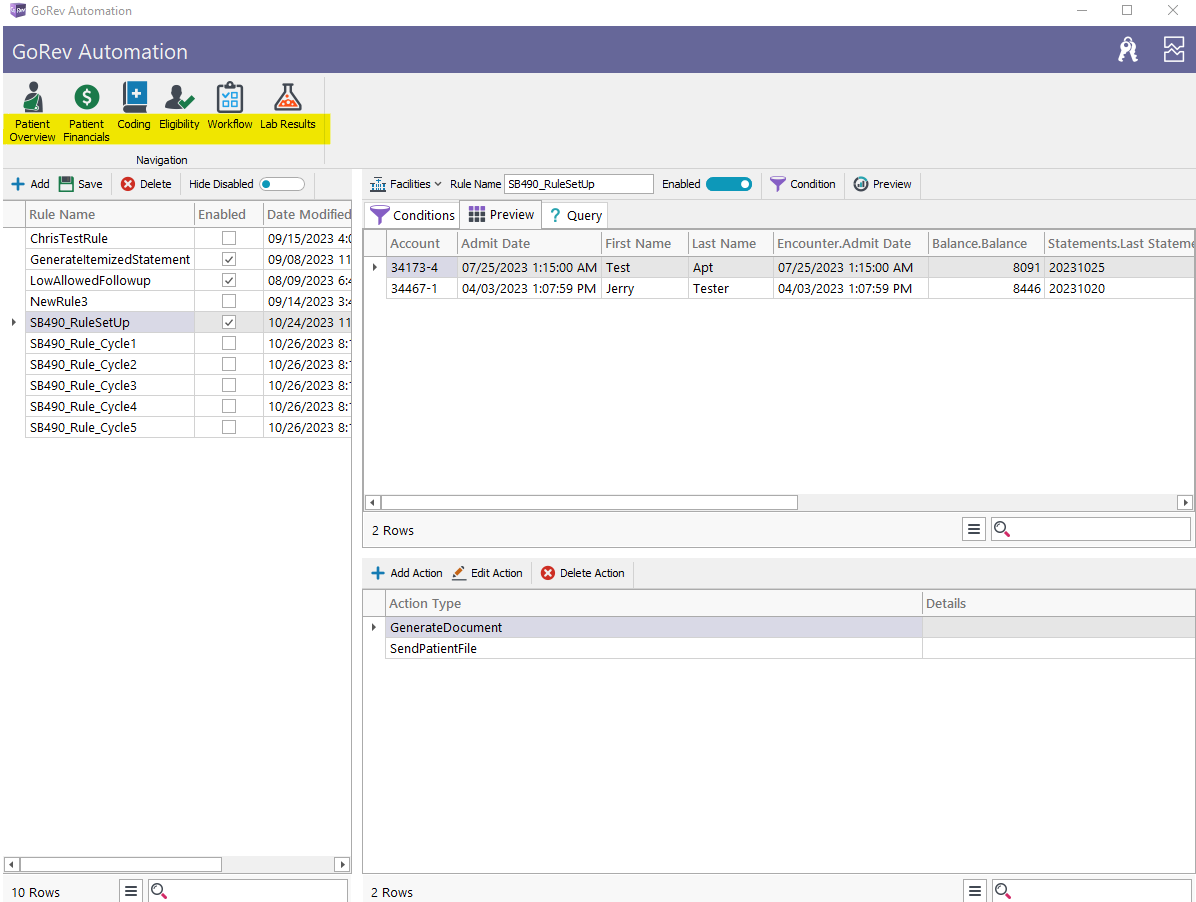This screenshot has width=1196, height=902.
Task: Sort preview by Balance.Balance column
Action: point(985,243)
